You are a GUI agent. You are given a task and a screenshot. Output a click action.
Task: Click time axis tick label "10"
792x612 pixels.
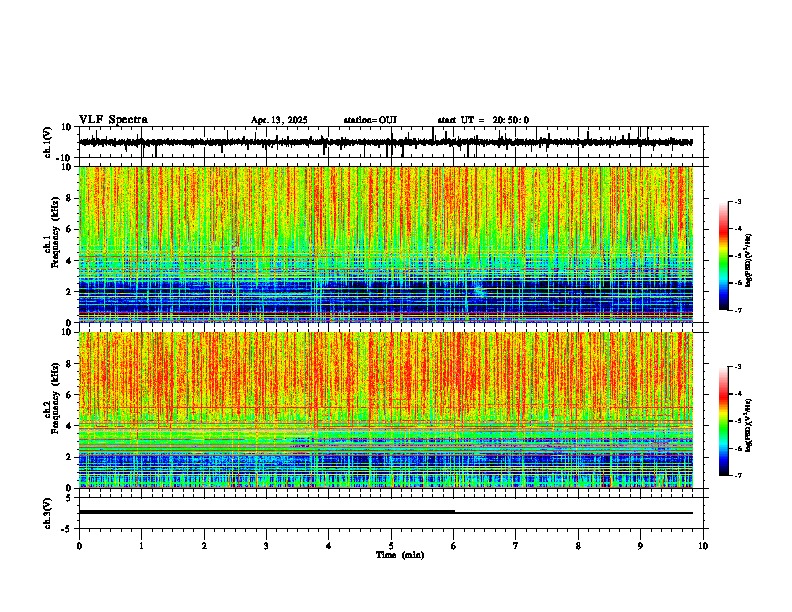(703, 546)
